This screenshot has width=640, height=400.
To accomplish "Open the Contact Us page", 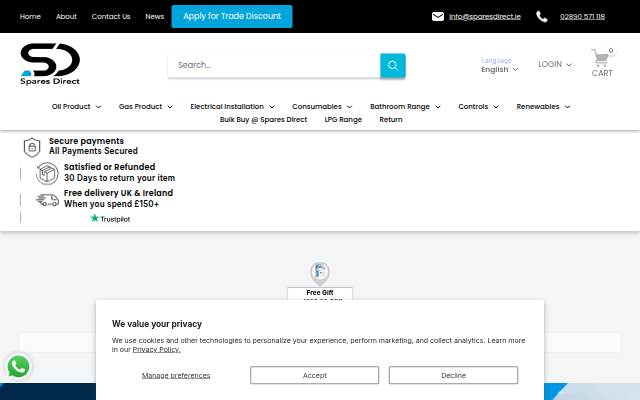I will (111, 17).
